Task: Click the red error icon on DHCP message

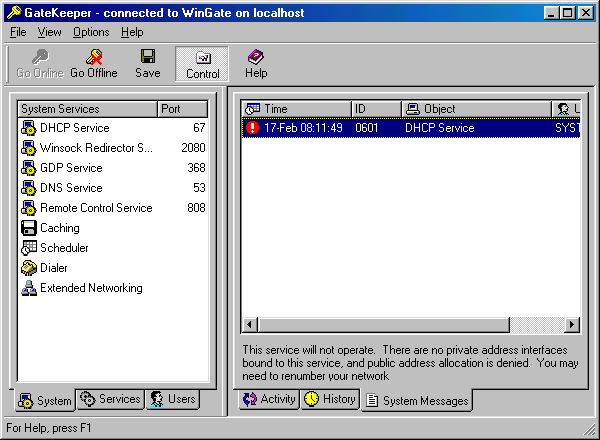Action: tap(252, 128)
